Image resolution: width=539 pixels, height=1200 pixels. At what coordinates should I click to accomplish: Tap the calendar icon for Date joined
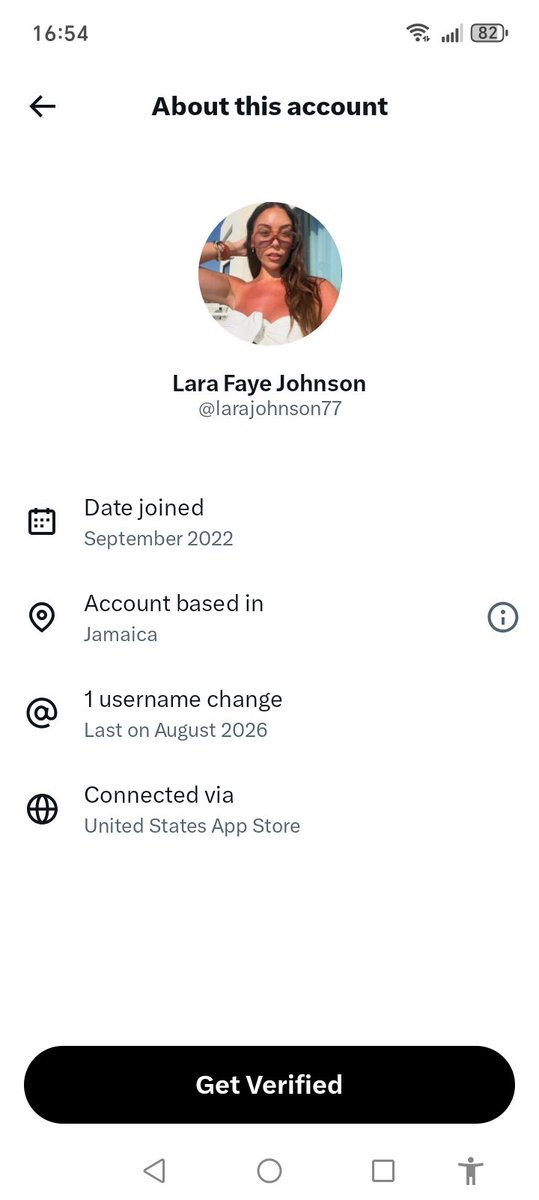point(42,522)
